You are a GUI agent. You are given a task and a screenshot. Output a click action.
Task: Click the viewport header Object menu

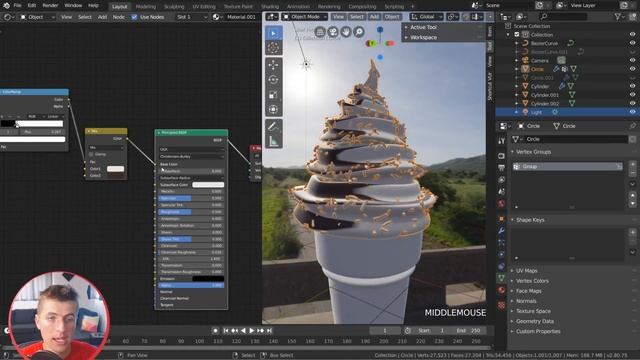tap(392, 17)
